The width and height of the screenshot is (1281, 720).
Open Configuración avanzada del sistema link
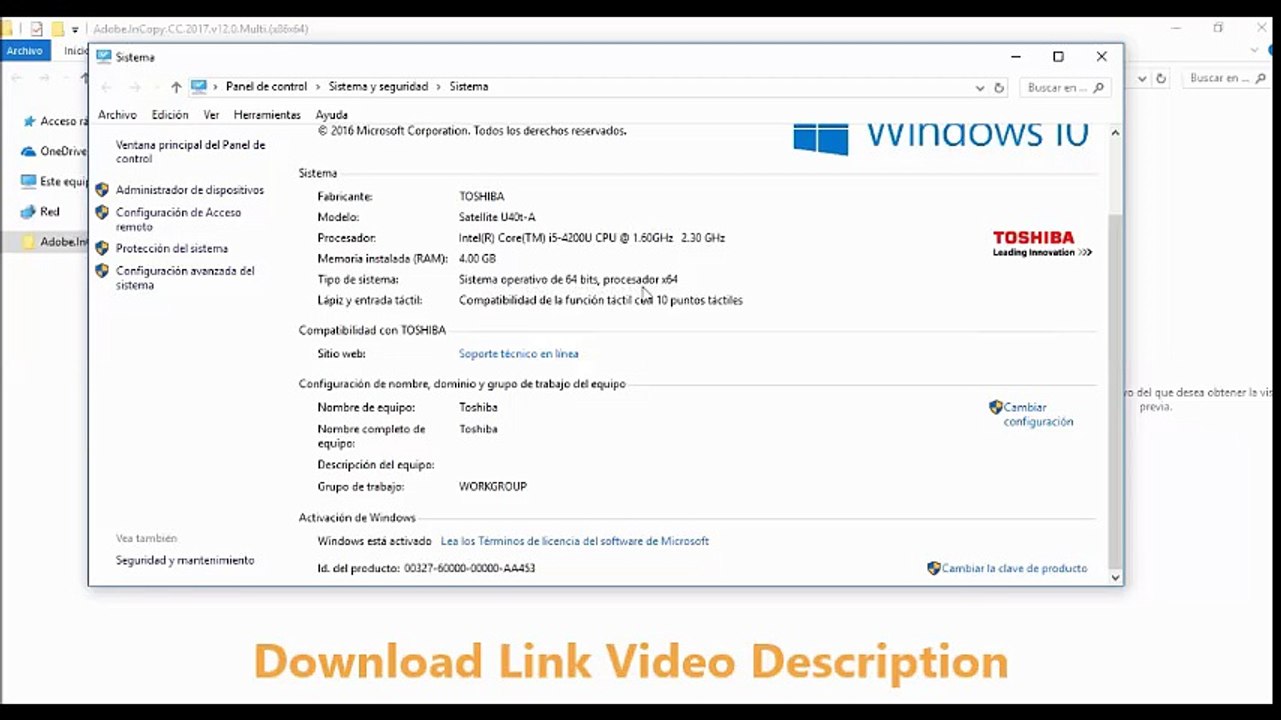click(185, 278)
